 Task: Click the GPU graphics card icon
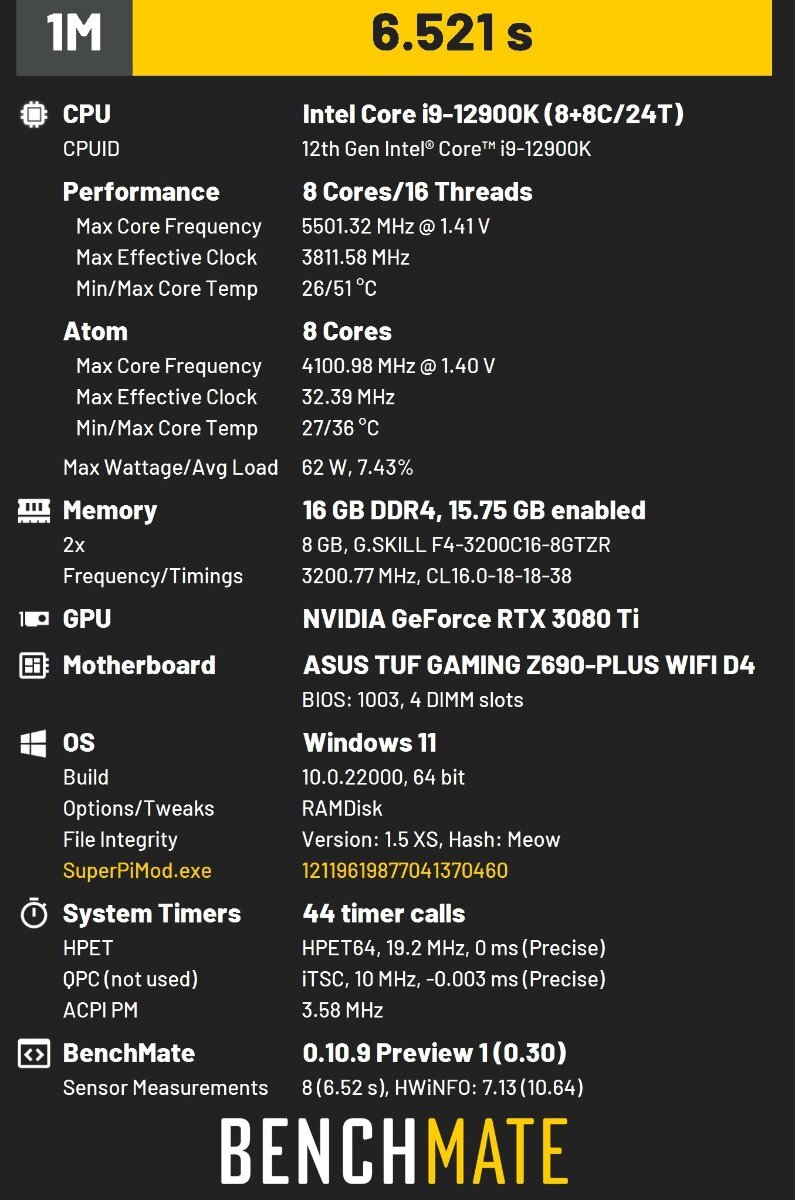pyautogui.click(x=34, y=619)
